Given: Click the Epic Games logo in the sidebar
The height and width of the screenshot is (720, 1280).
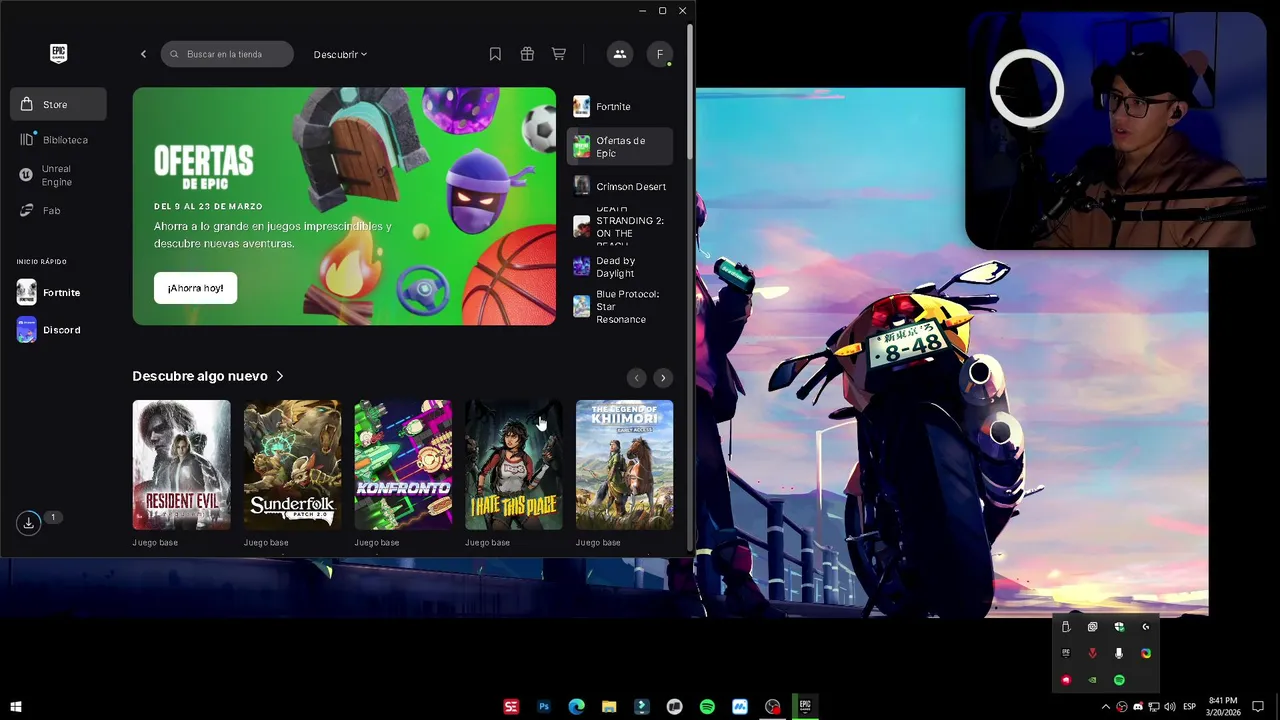Looking at the screenshot, I should click(58, 53).
